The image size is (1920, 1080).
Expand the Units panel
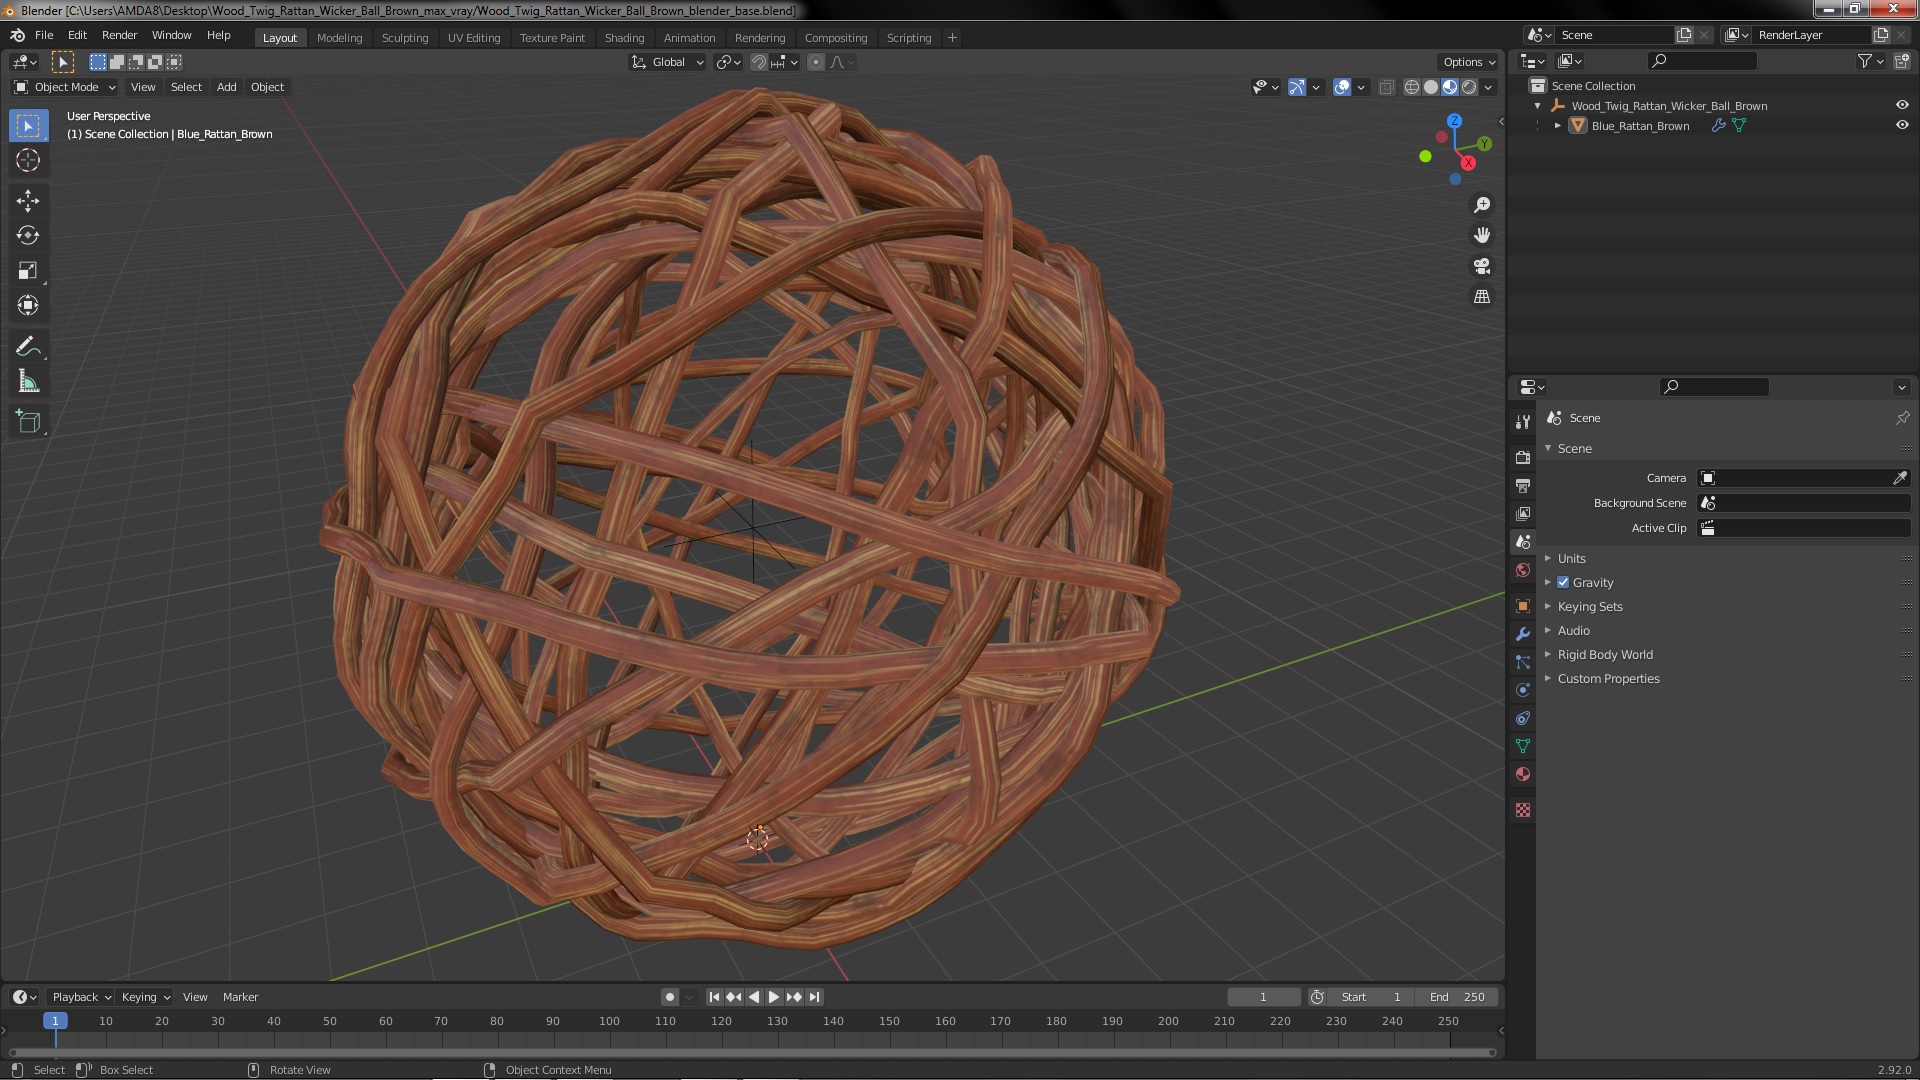pos(1571,559)
